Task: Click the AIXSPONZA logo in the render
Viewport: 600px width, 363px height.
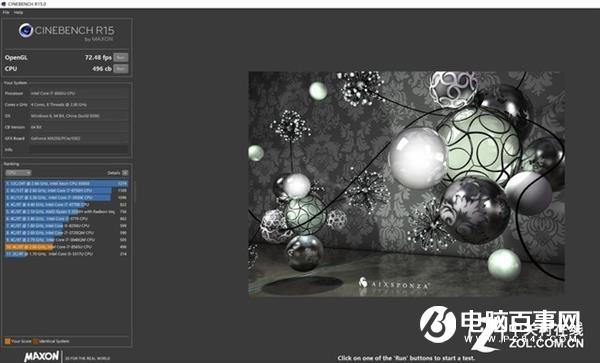Action: pos(394,284)
